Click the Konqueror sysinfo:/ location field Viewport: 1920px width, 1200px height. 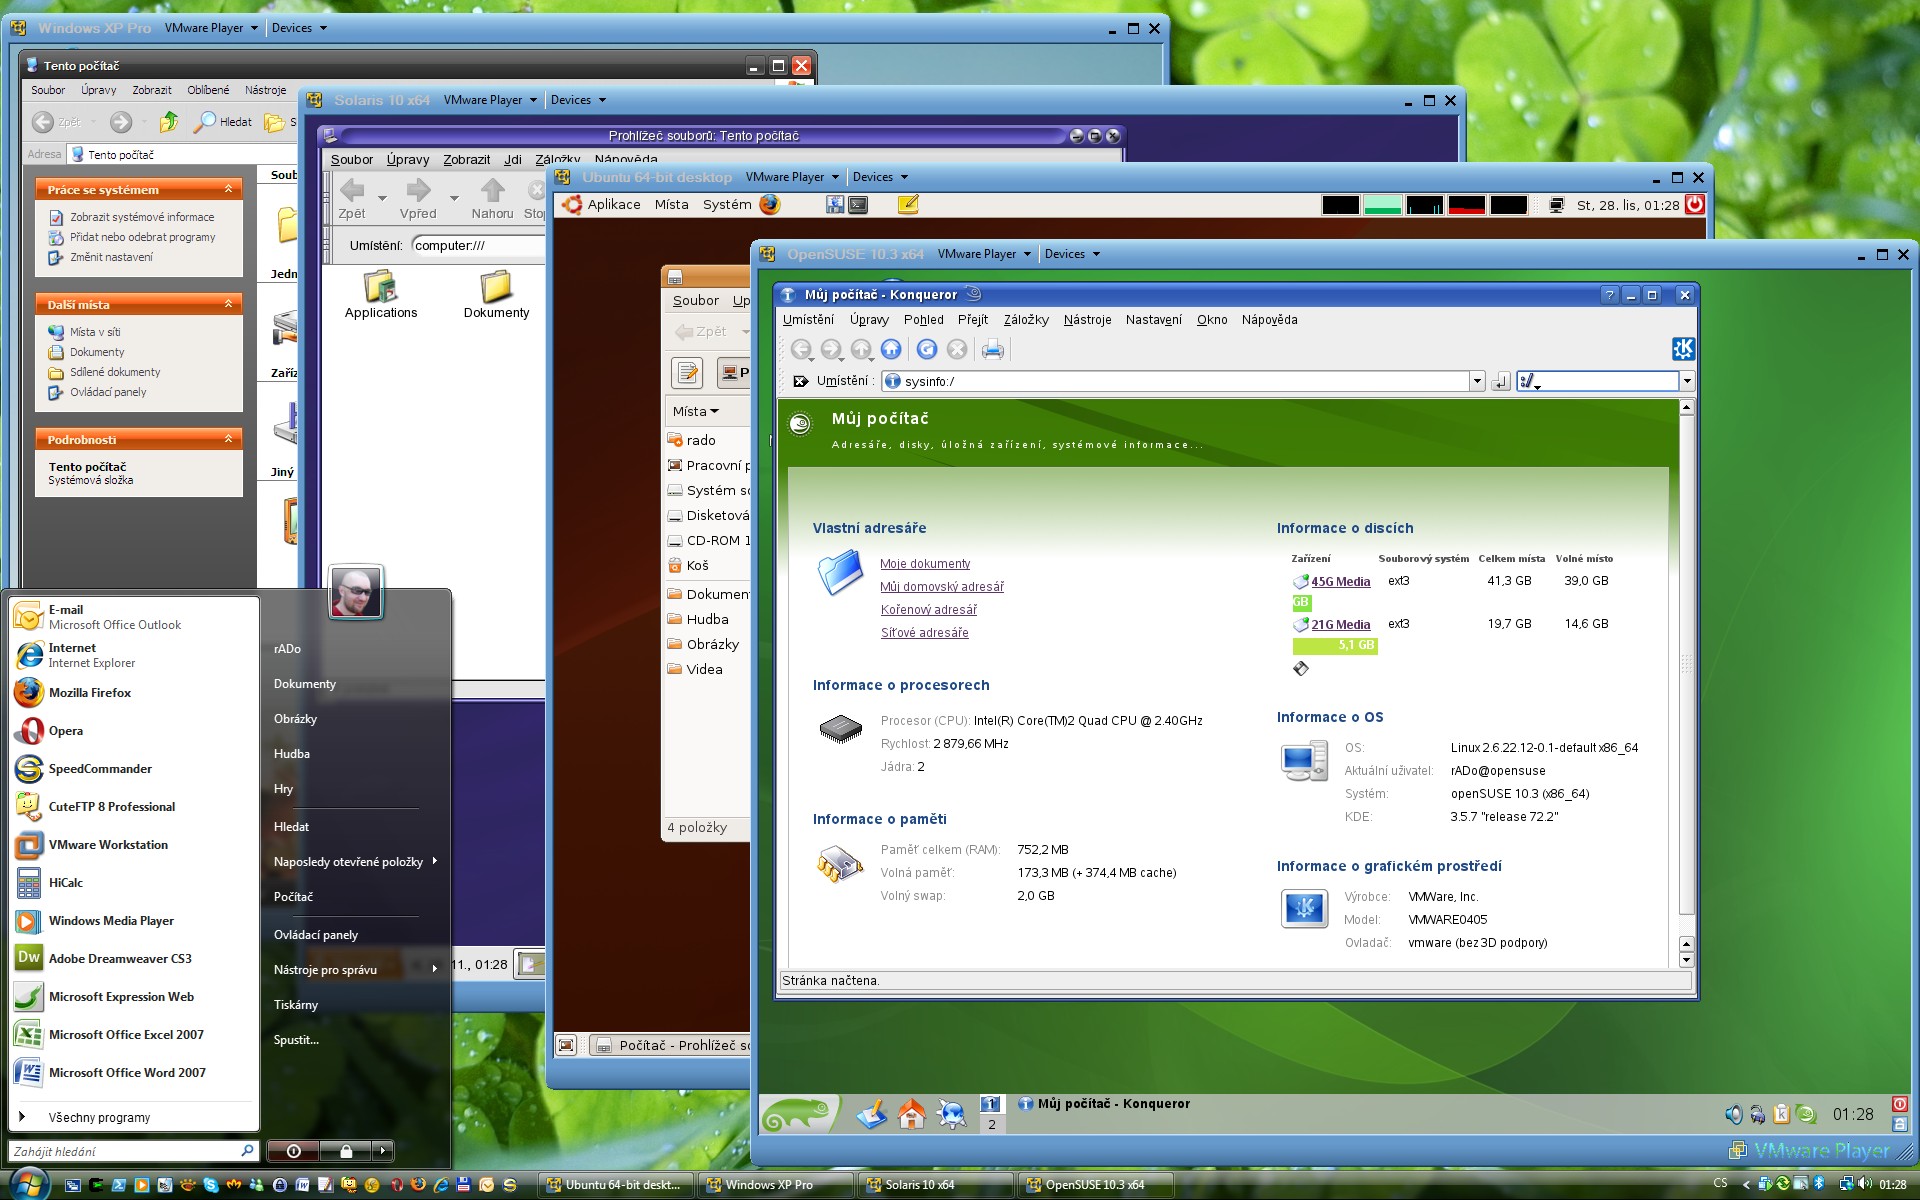1175,381
